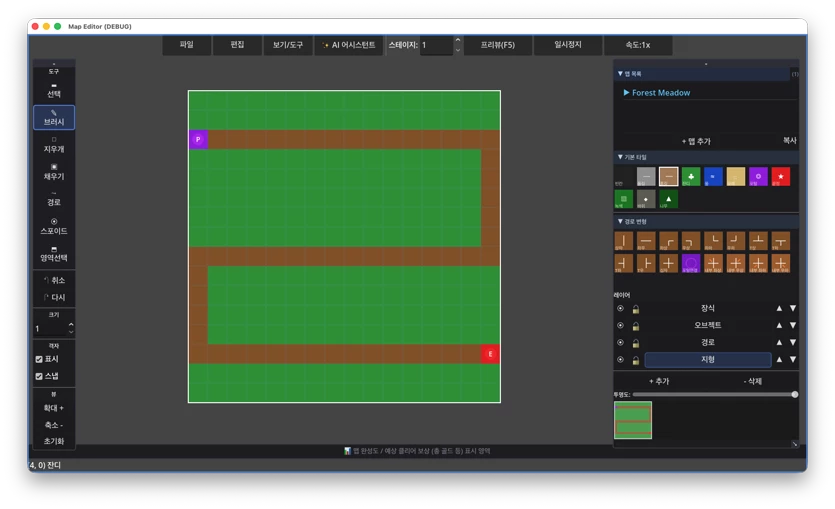Pick the blue water tile
This screenshot has width=835, height=509.
[713, 177]
